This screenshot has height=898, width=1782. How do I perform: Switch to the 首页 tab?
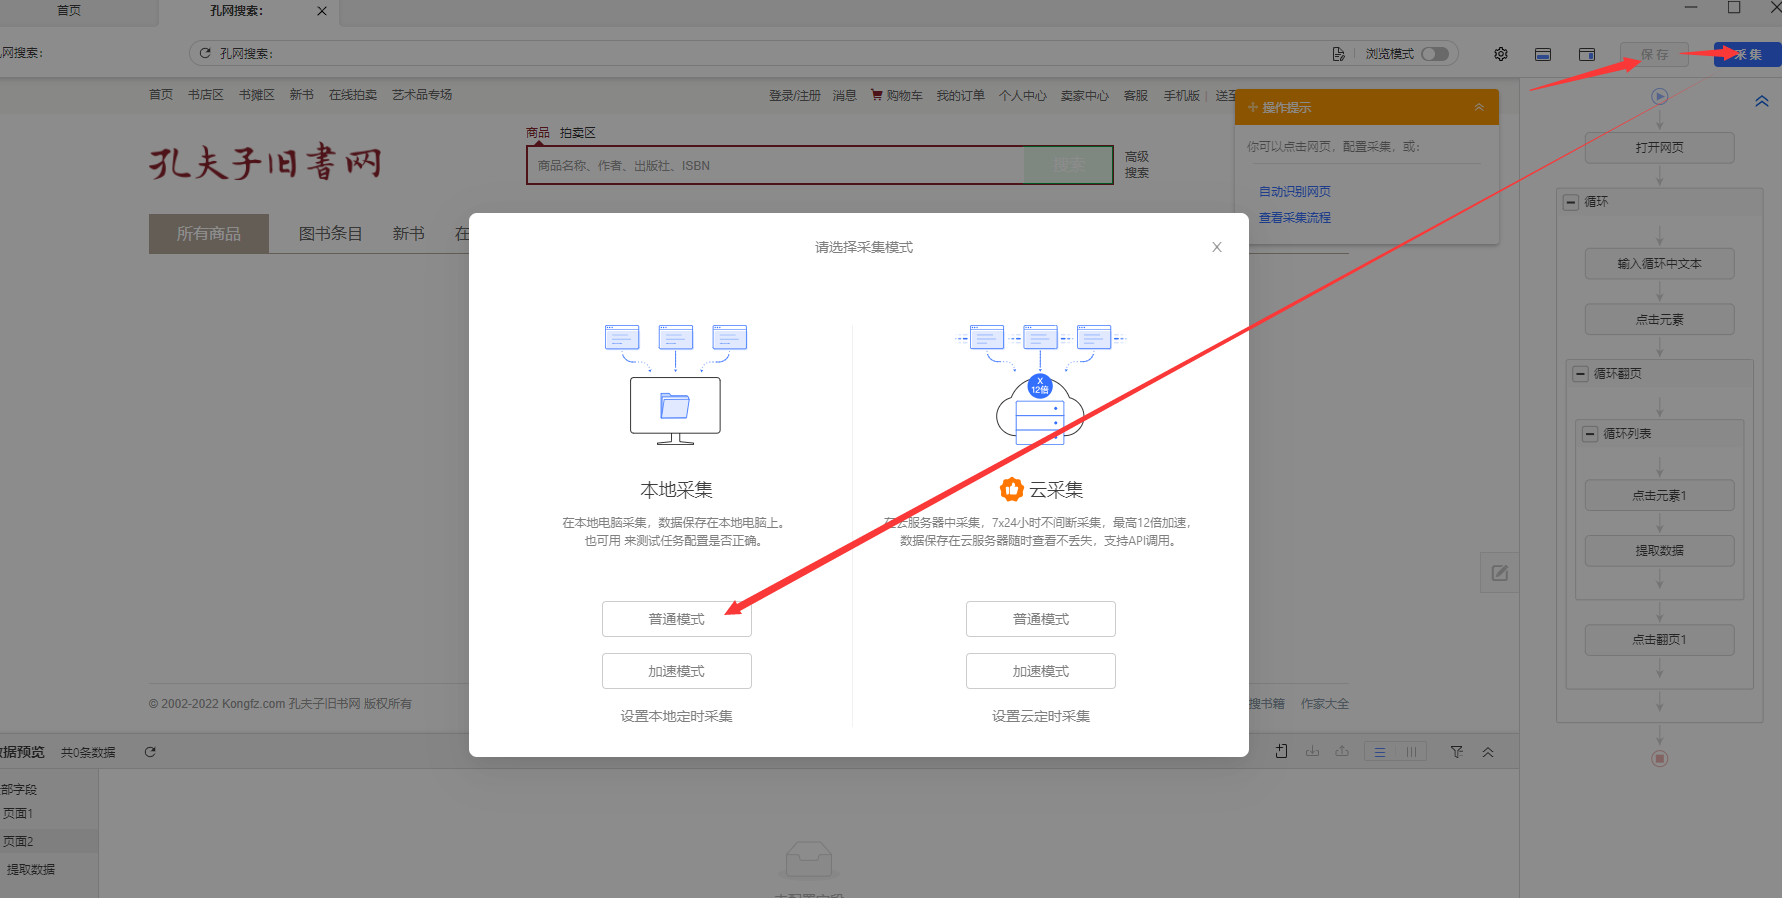pyautogui.click(x=69, y=11)
